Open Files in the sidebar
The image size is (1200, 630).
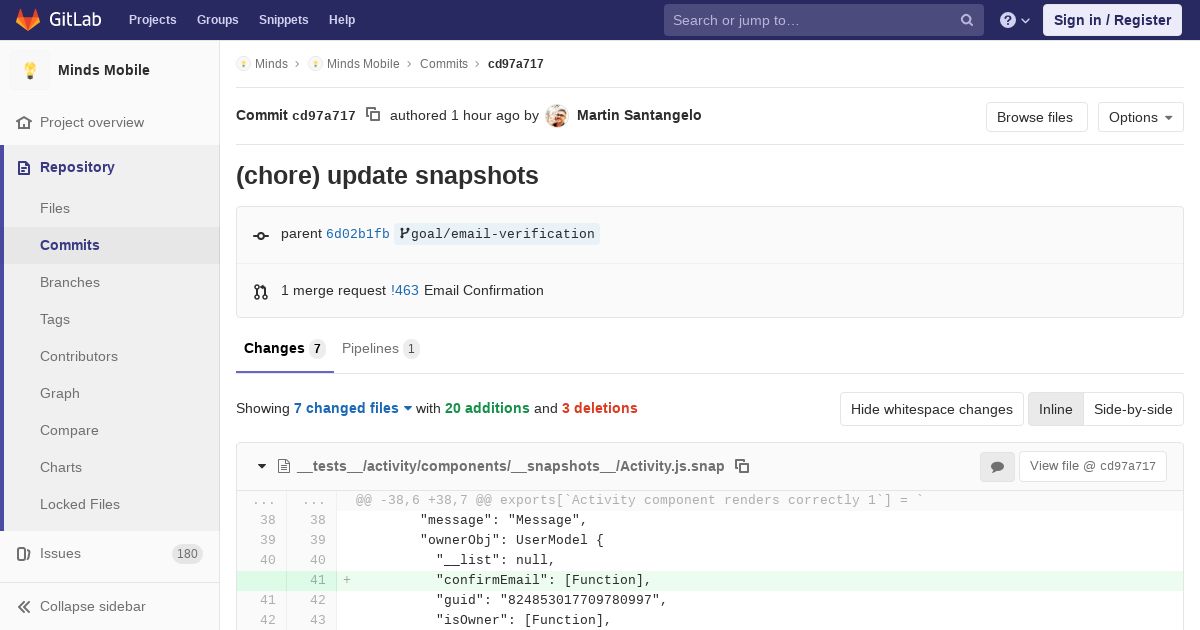pos(55,208)
